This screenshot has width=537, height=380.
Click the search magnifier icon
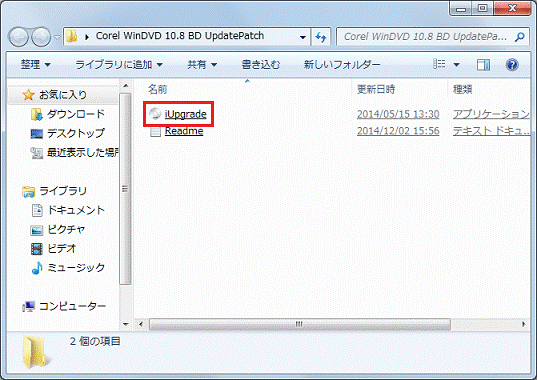tap(520, 37)
